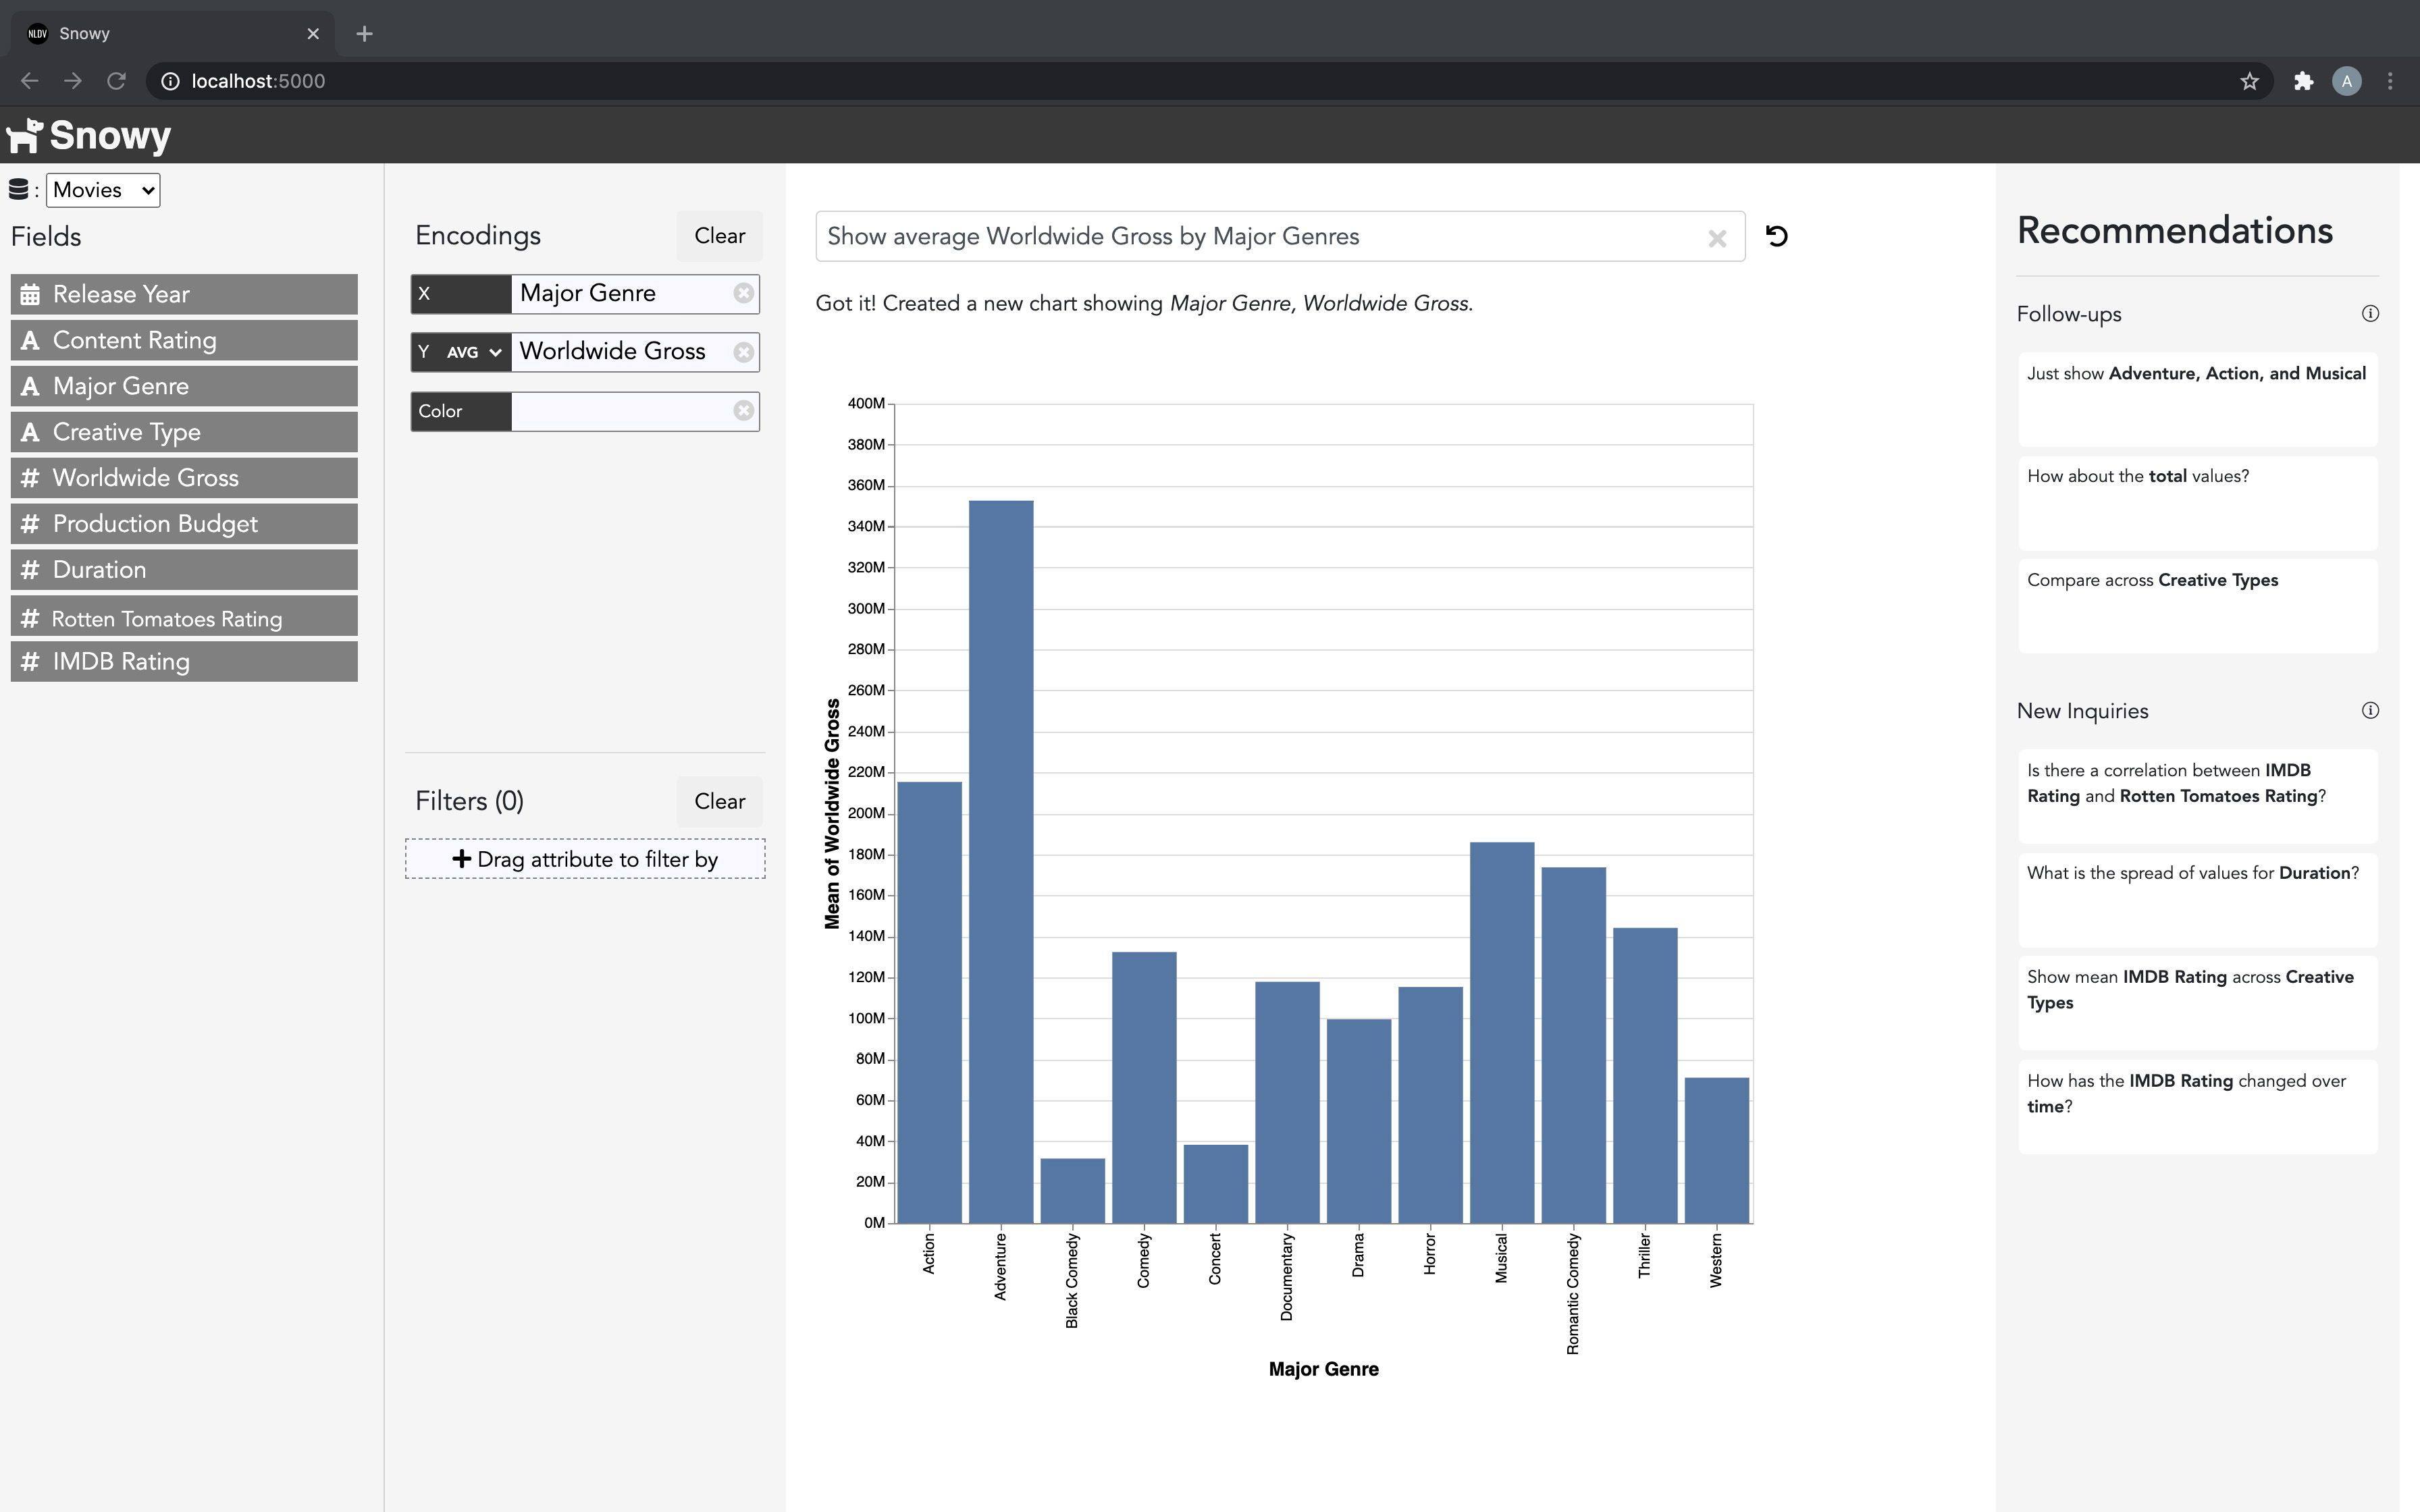This screenshot has width=2420, height=1512.
Task: Open the browser three-dot menu
Action: tap(2390, 81)
